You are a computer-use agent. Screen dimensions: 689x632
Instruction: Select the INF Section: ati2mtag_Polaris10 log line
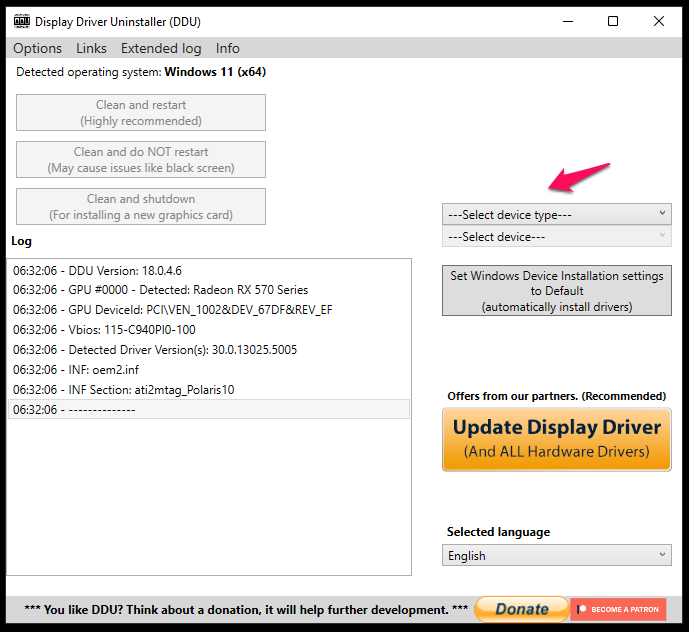click(x=209, y=390)
